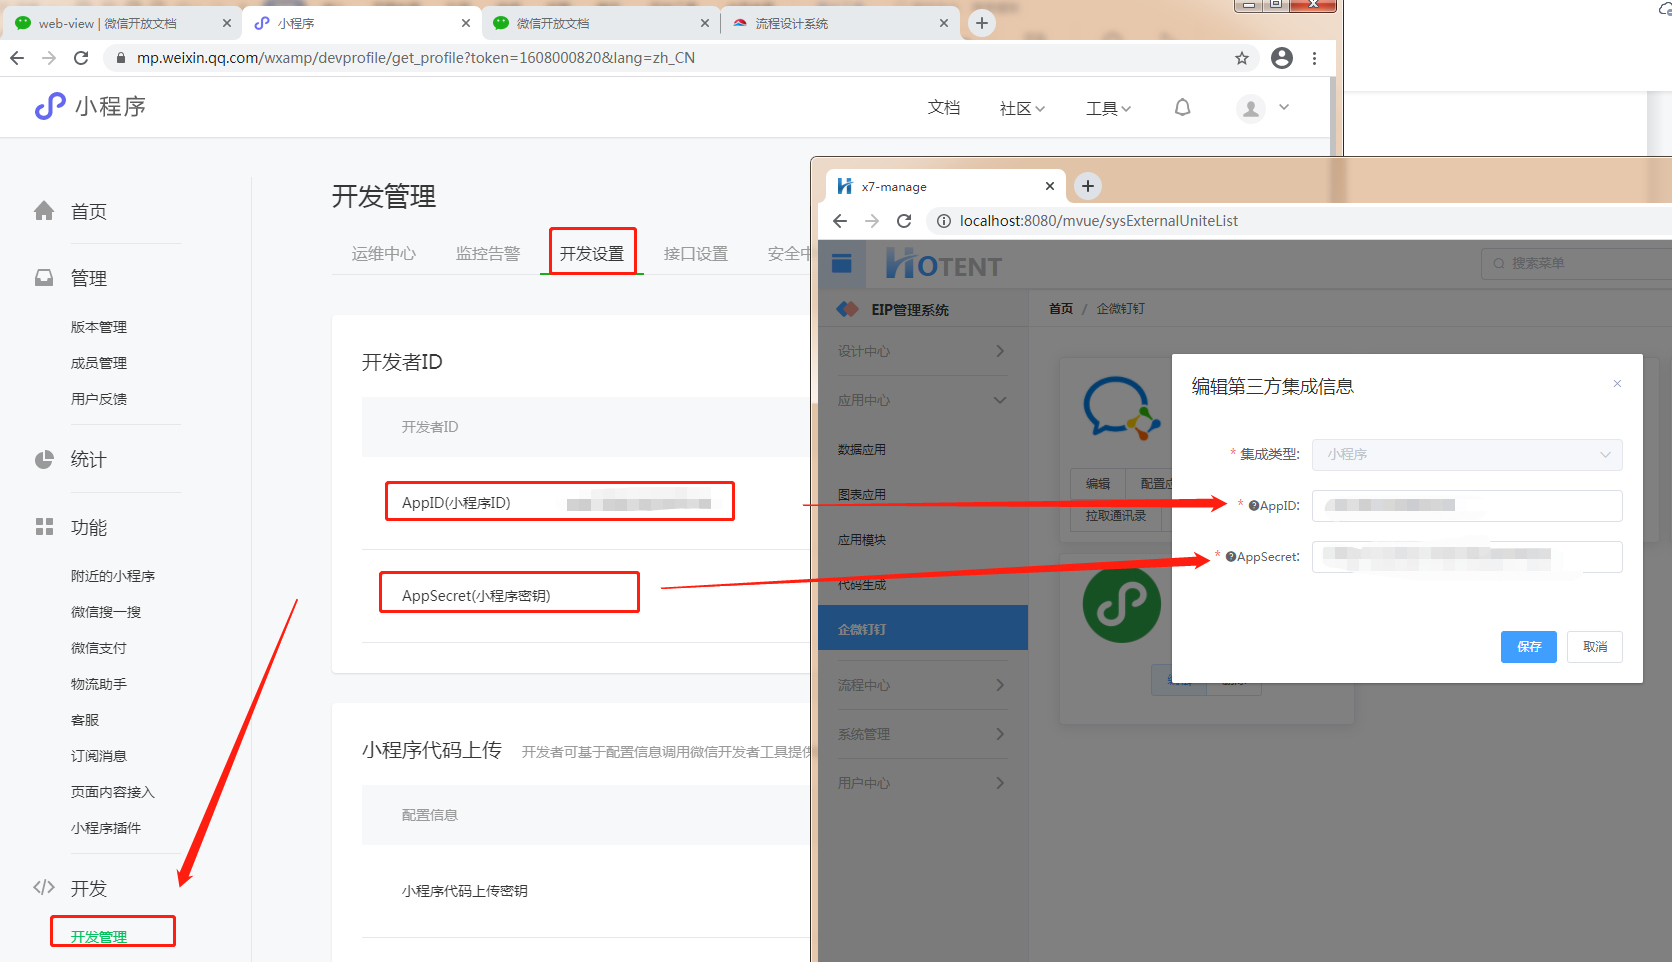The height and width of the screenshot is (962, 1672).
Task: Click the back arrow in the WeChat browser window
Action: (17, 58)
